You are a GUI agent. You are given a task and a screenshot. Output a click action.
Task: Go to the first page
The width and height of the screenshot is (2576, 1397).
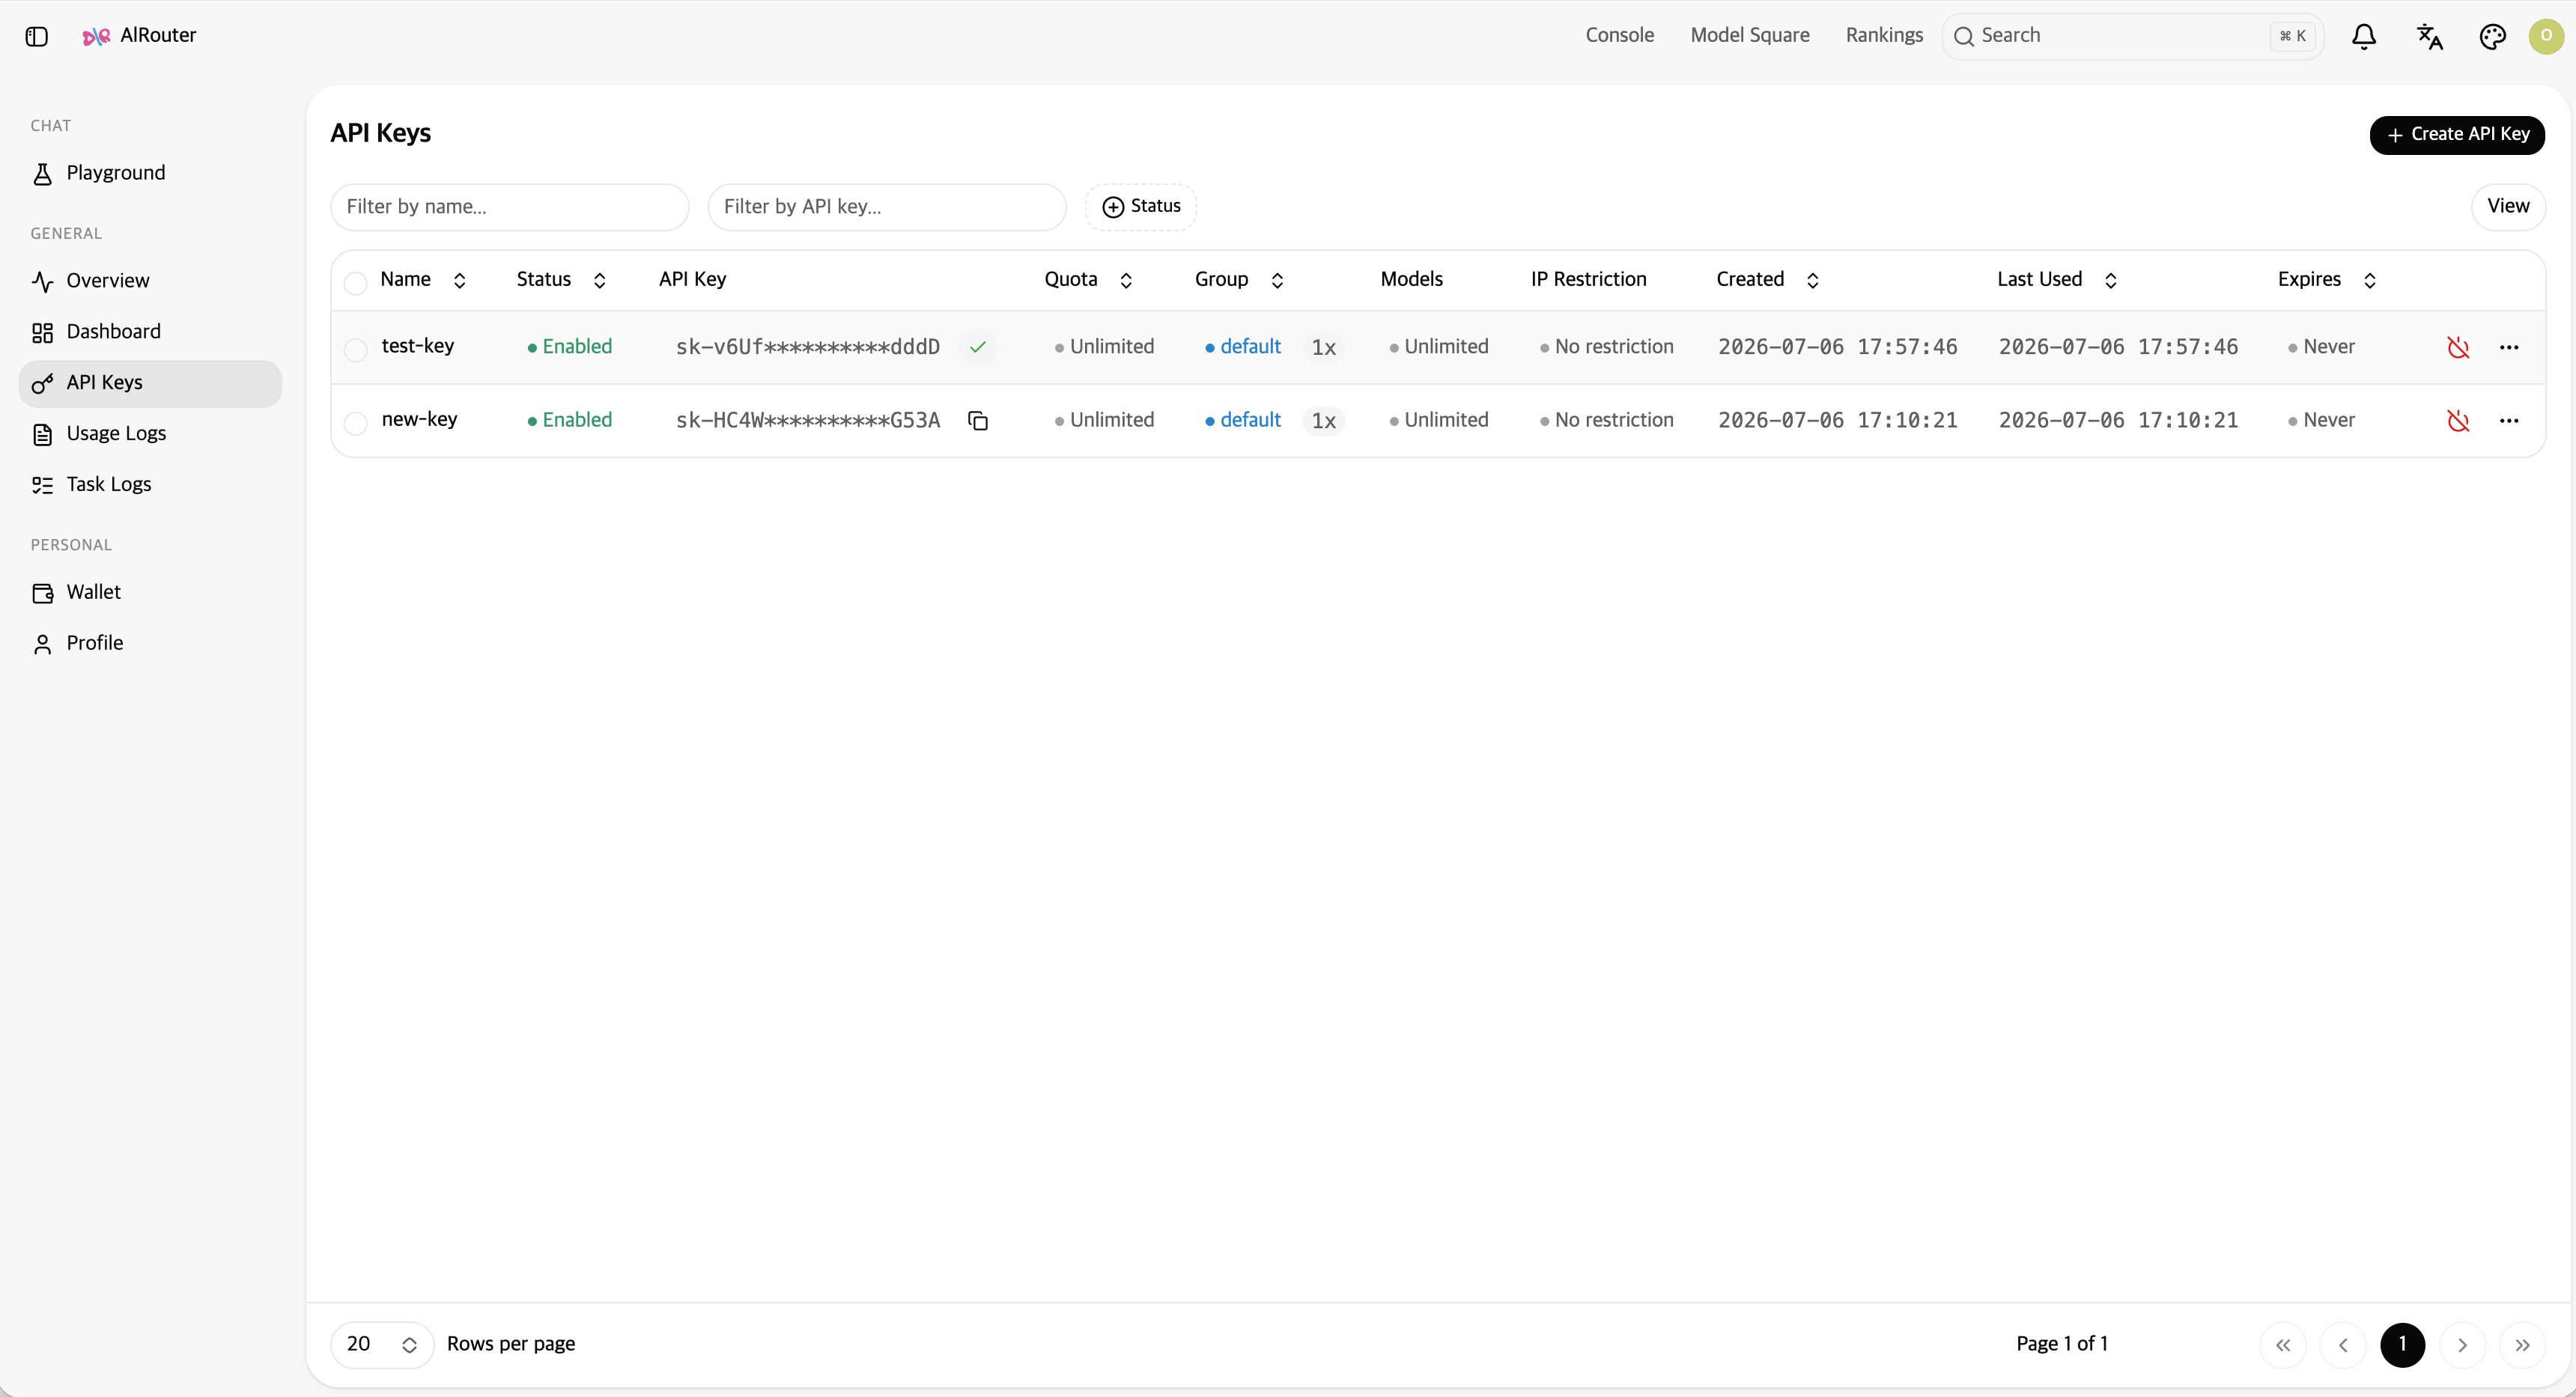coord(2283,1345)
